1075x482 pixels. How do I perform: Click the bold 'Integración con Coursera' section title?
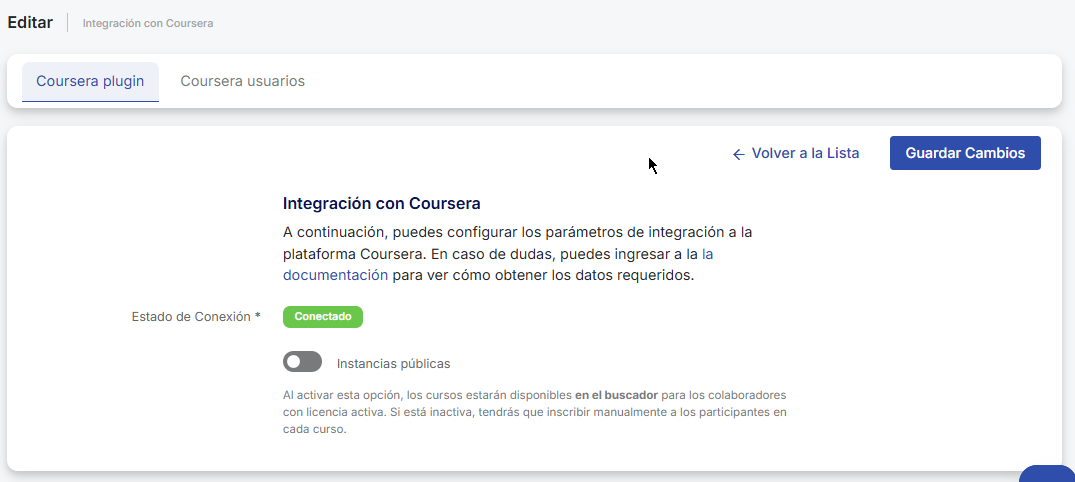click(x=382, y=204)
